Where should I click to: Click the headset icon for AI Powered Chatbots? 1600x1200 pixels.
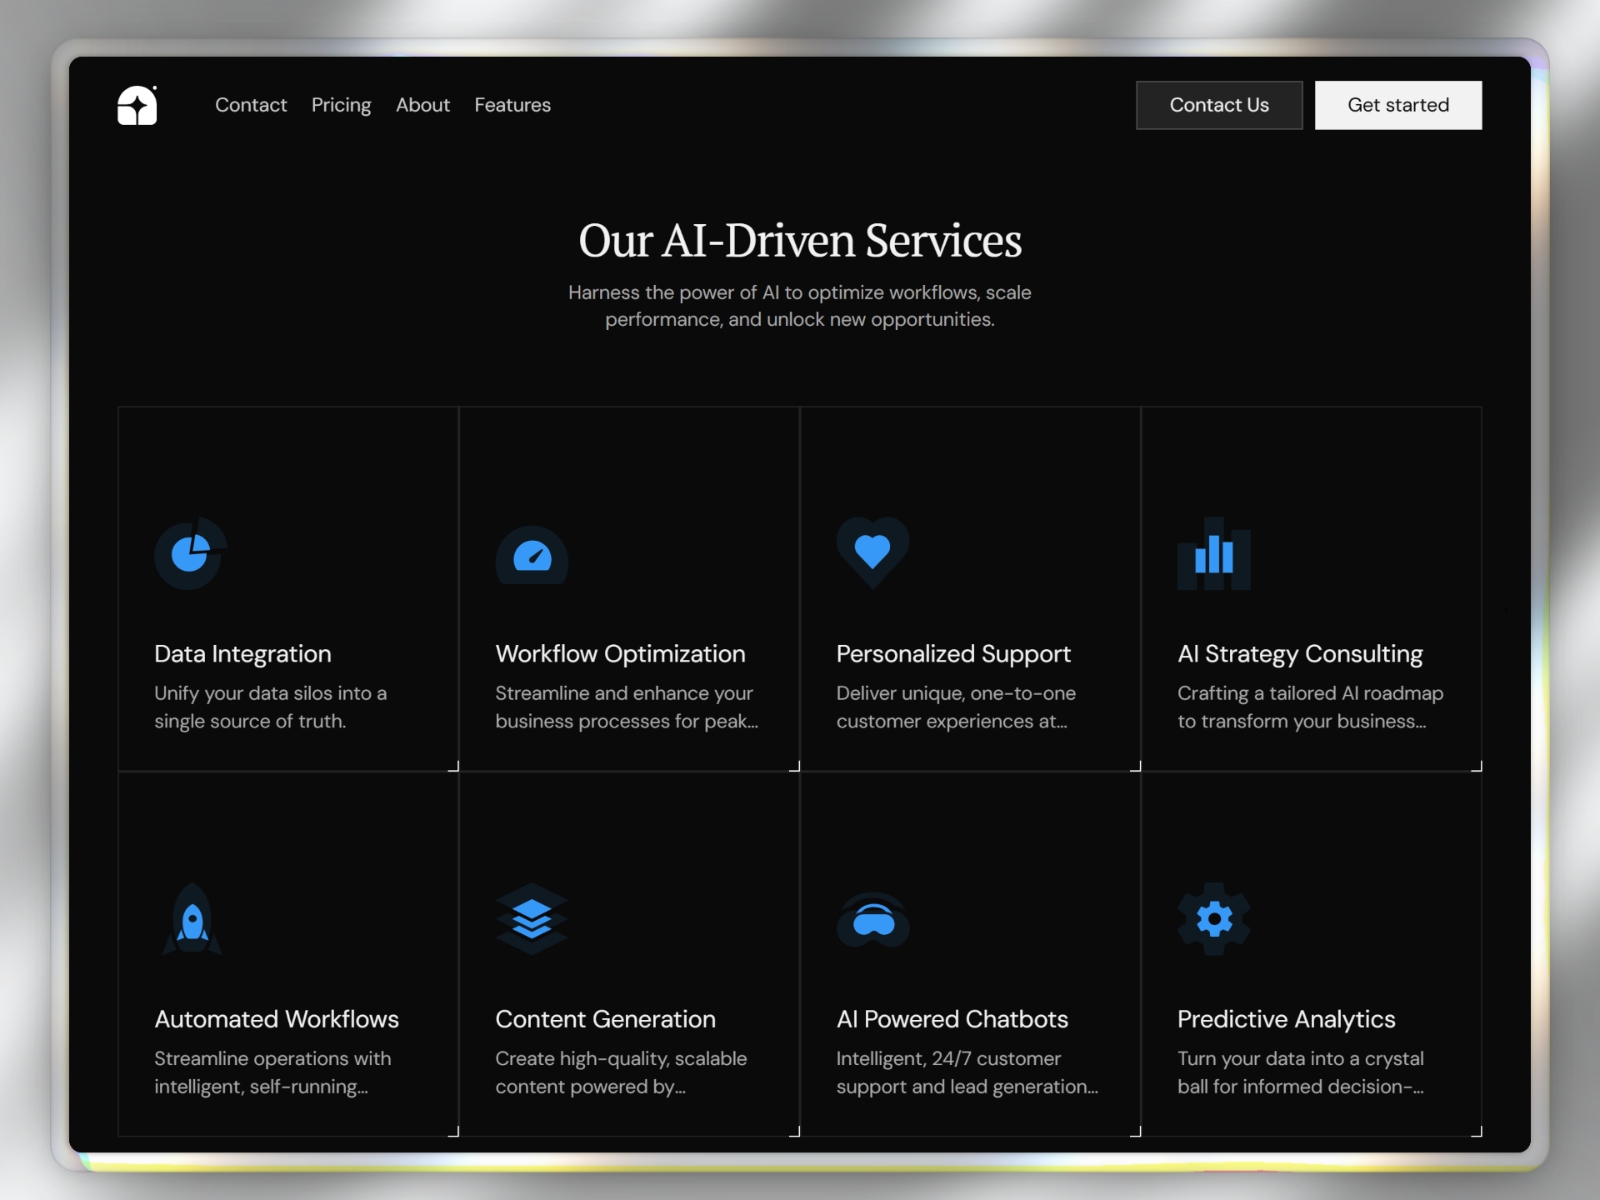click(x=873, y=921)
